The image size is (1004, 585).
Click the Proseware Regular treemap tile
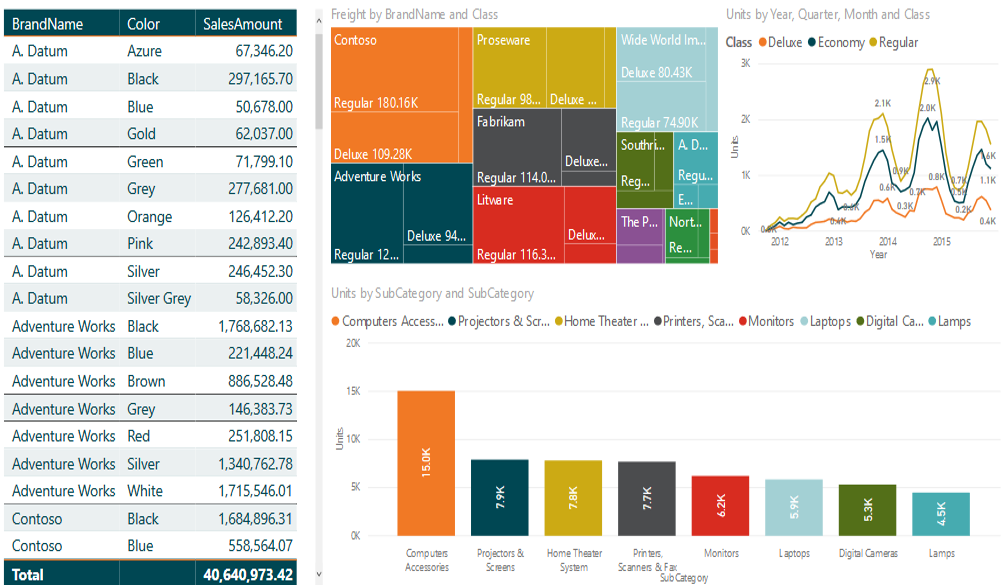coord(510,68)
